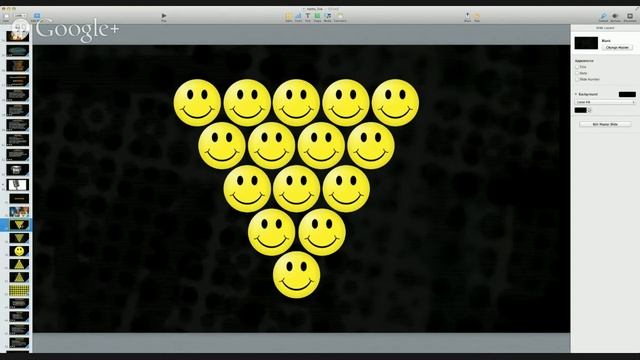
Task: Open the Media toolbar icon
Action: 327,17
